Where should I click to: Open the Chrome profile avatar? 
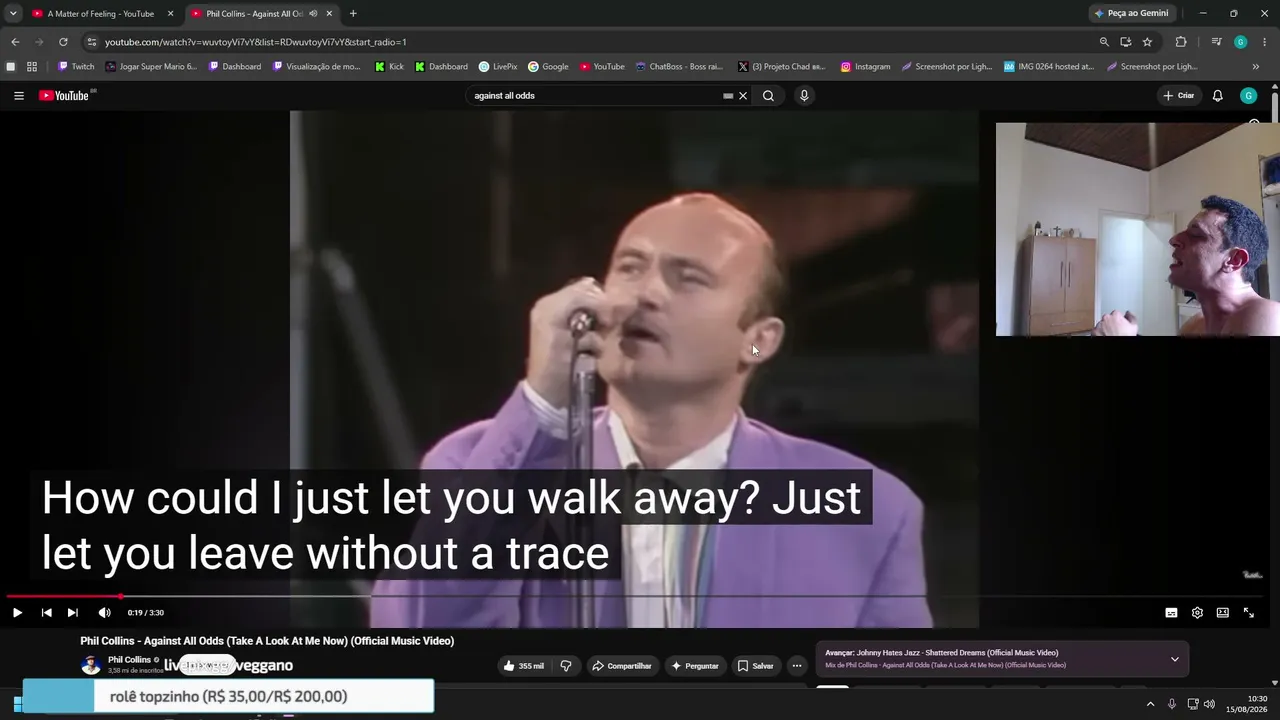(1240, 42)
